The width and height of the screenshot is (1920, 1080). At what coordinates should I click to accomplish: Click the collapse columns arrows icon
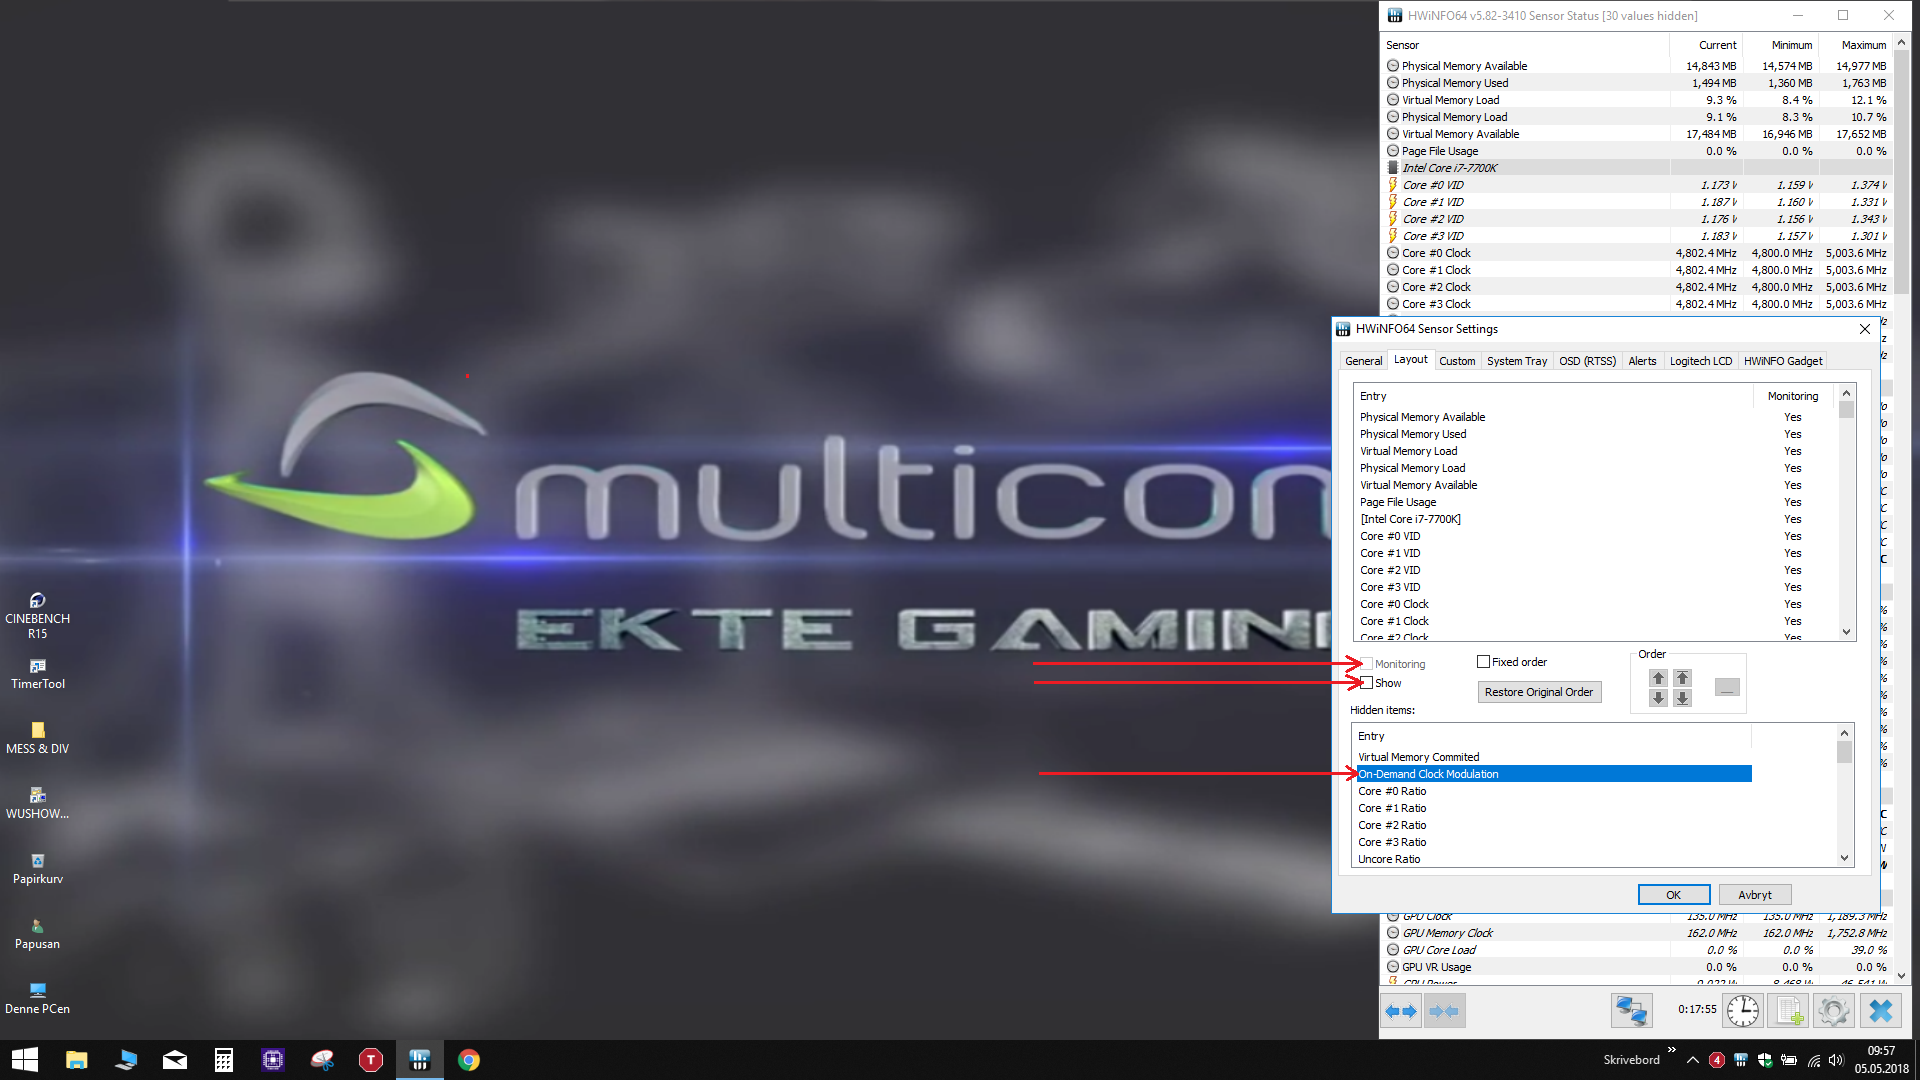1444,1011
